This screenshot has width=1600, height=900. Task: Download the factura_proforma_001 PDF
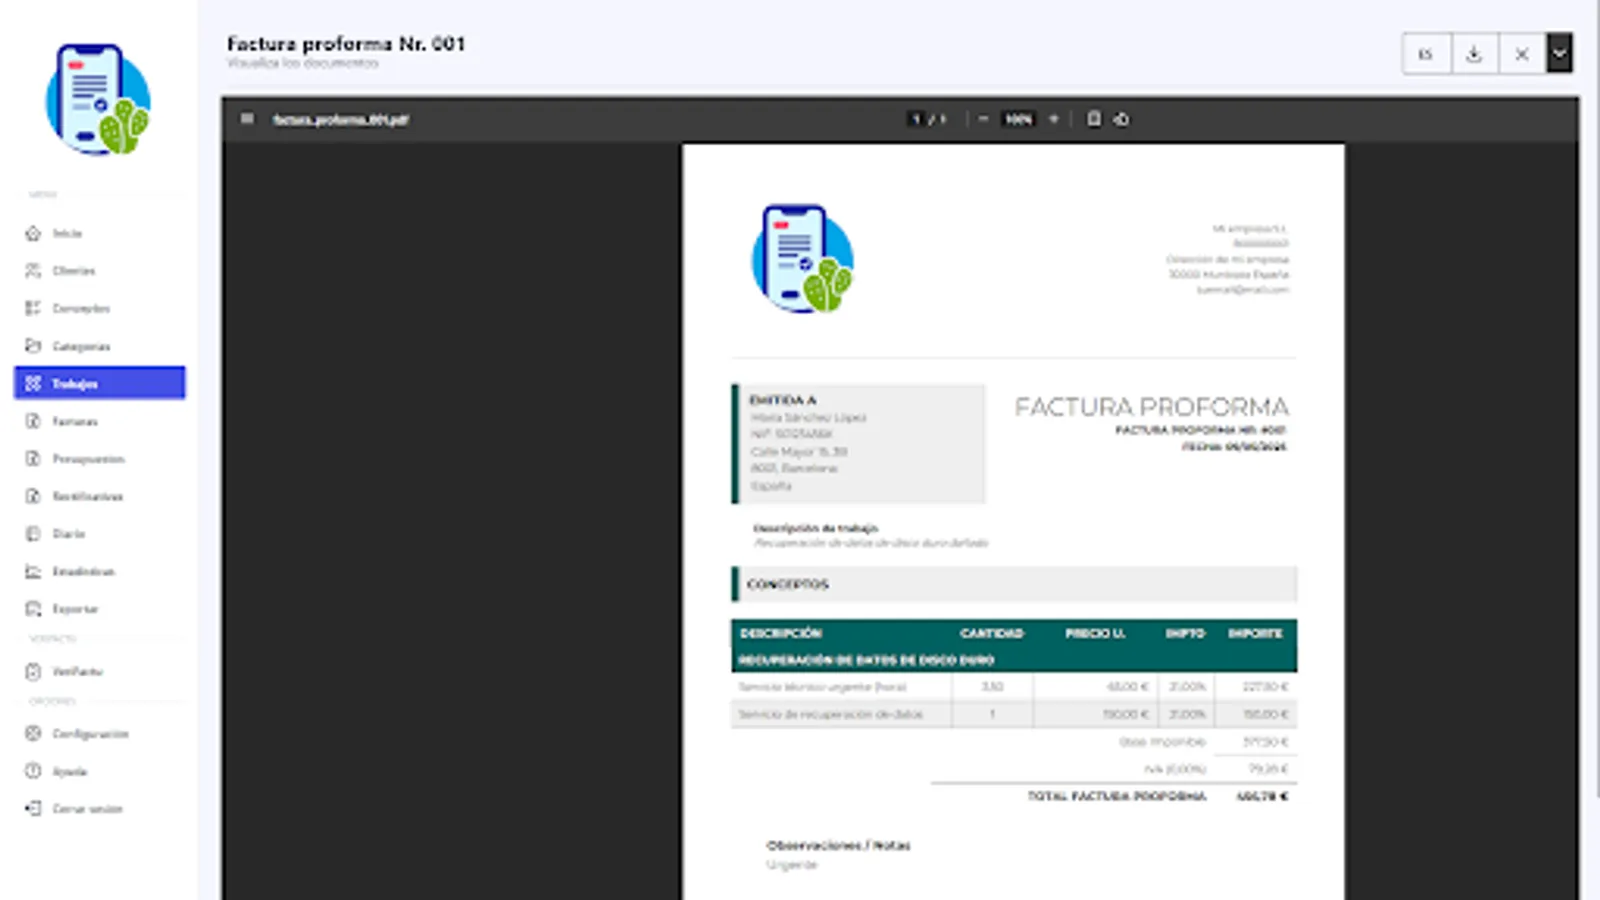click(x=1474, y=54)
